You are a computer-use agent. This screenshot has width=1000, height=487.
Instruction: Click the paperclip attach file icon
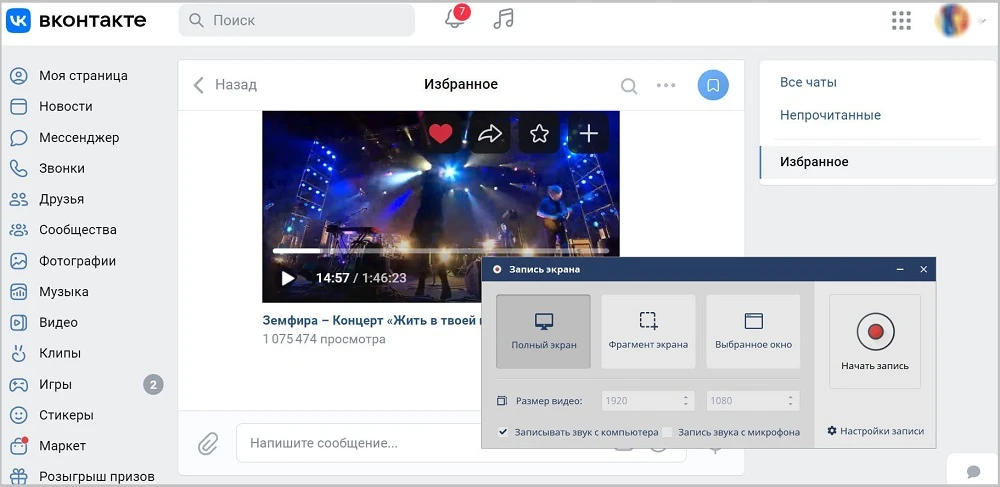(207, 442)
